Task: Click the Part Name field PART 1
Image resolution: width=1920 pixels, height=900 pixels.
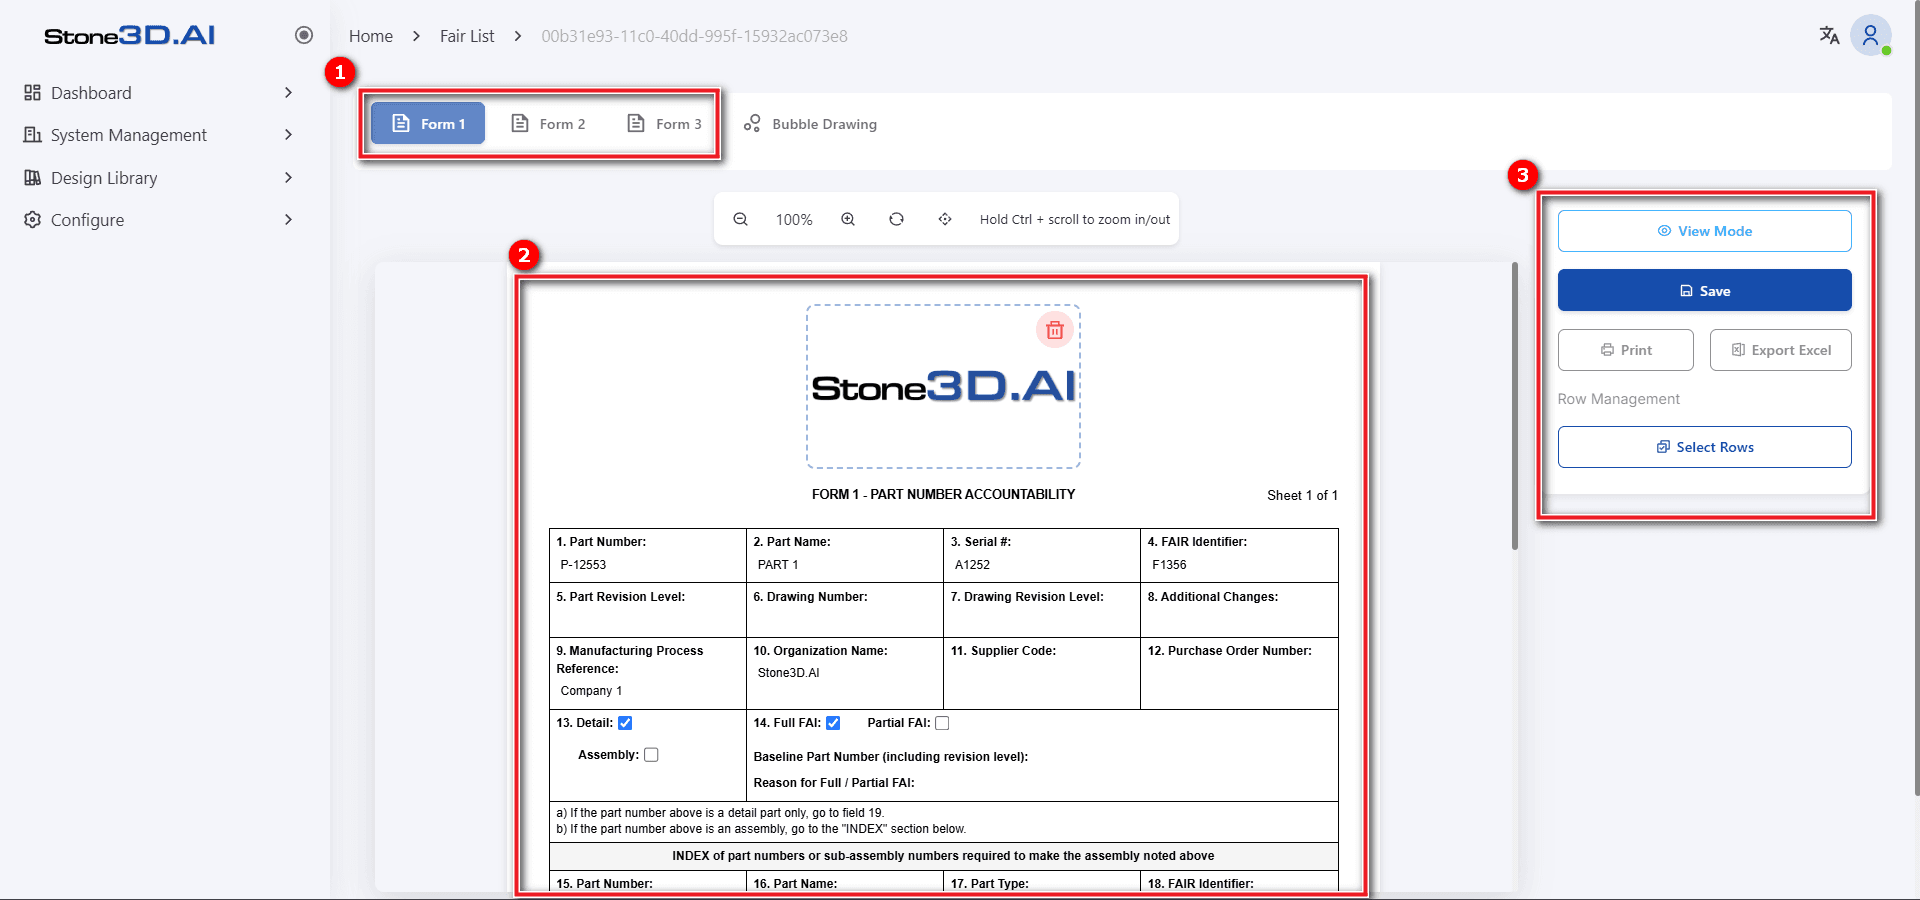Action: (x=845, y=565)
